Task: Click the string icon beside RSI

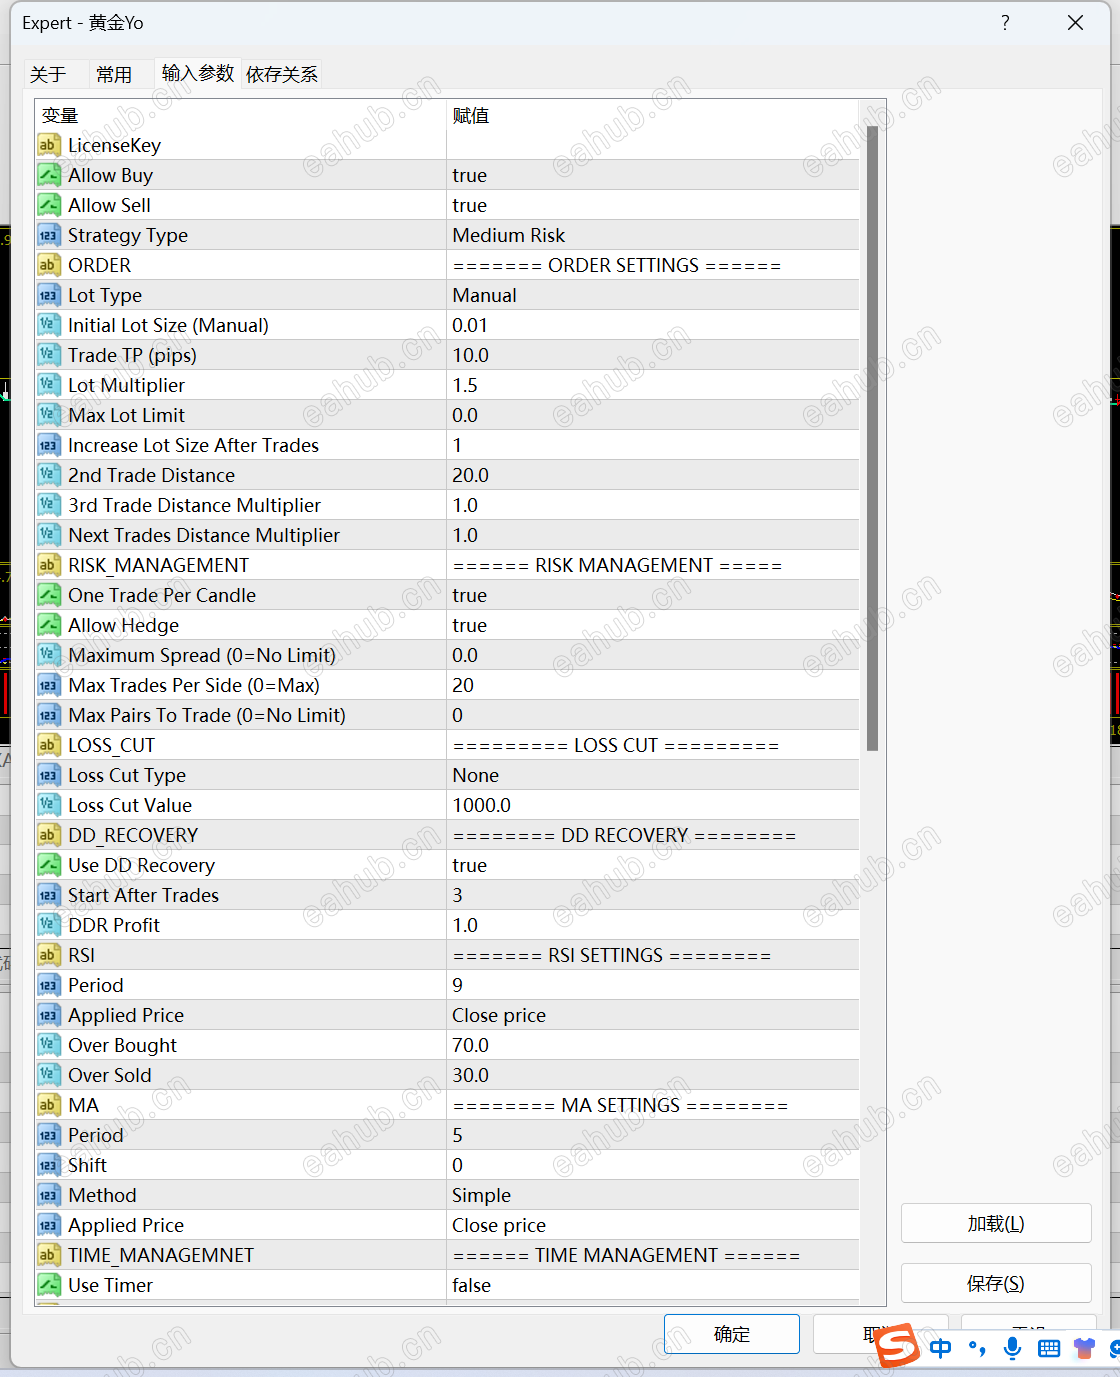Action: pos(49,955)
